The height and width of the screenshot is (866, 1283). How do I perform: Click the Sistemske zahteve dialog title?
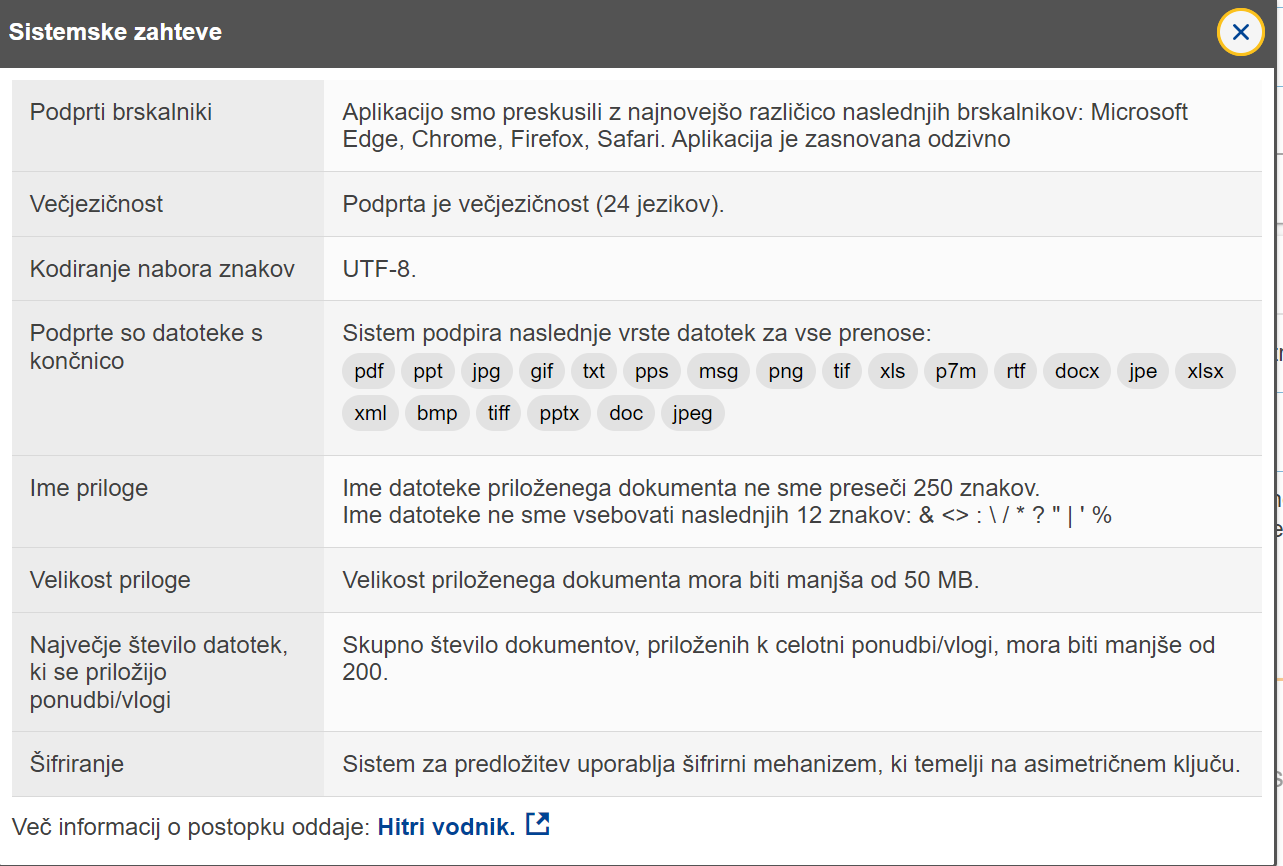(x=115, y=32)
